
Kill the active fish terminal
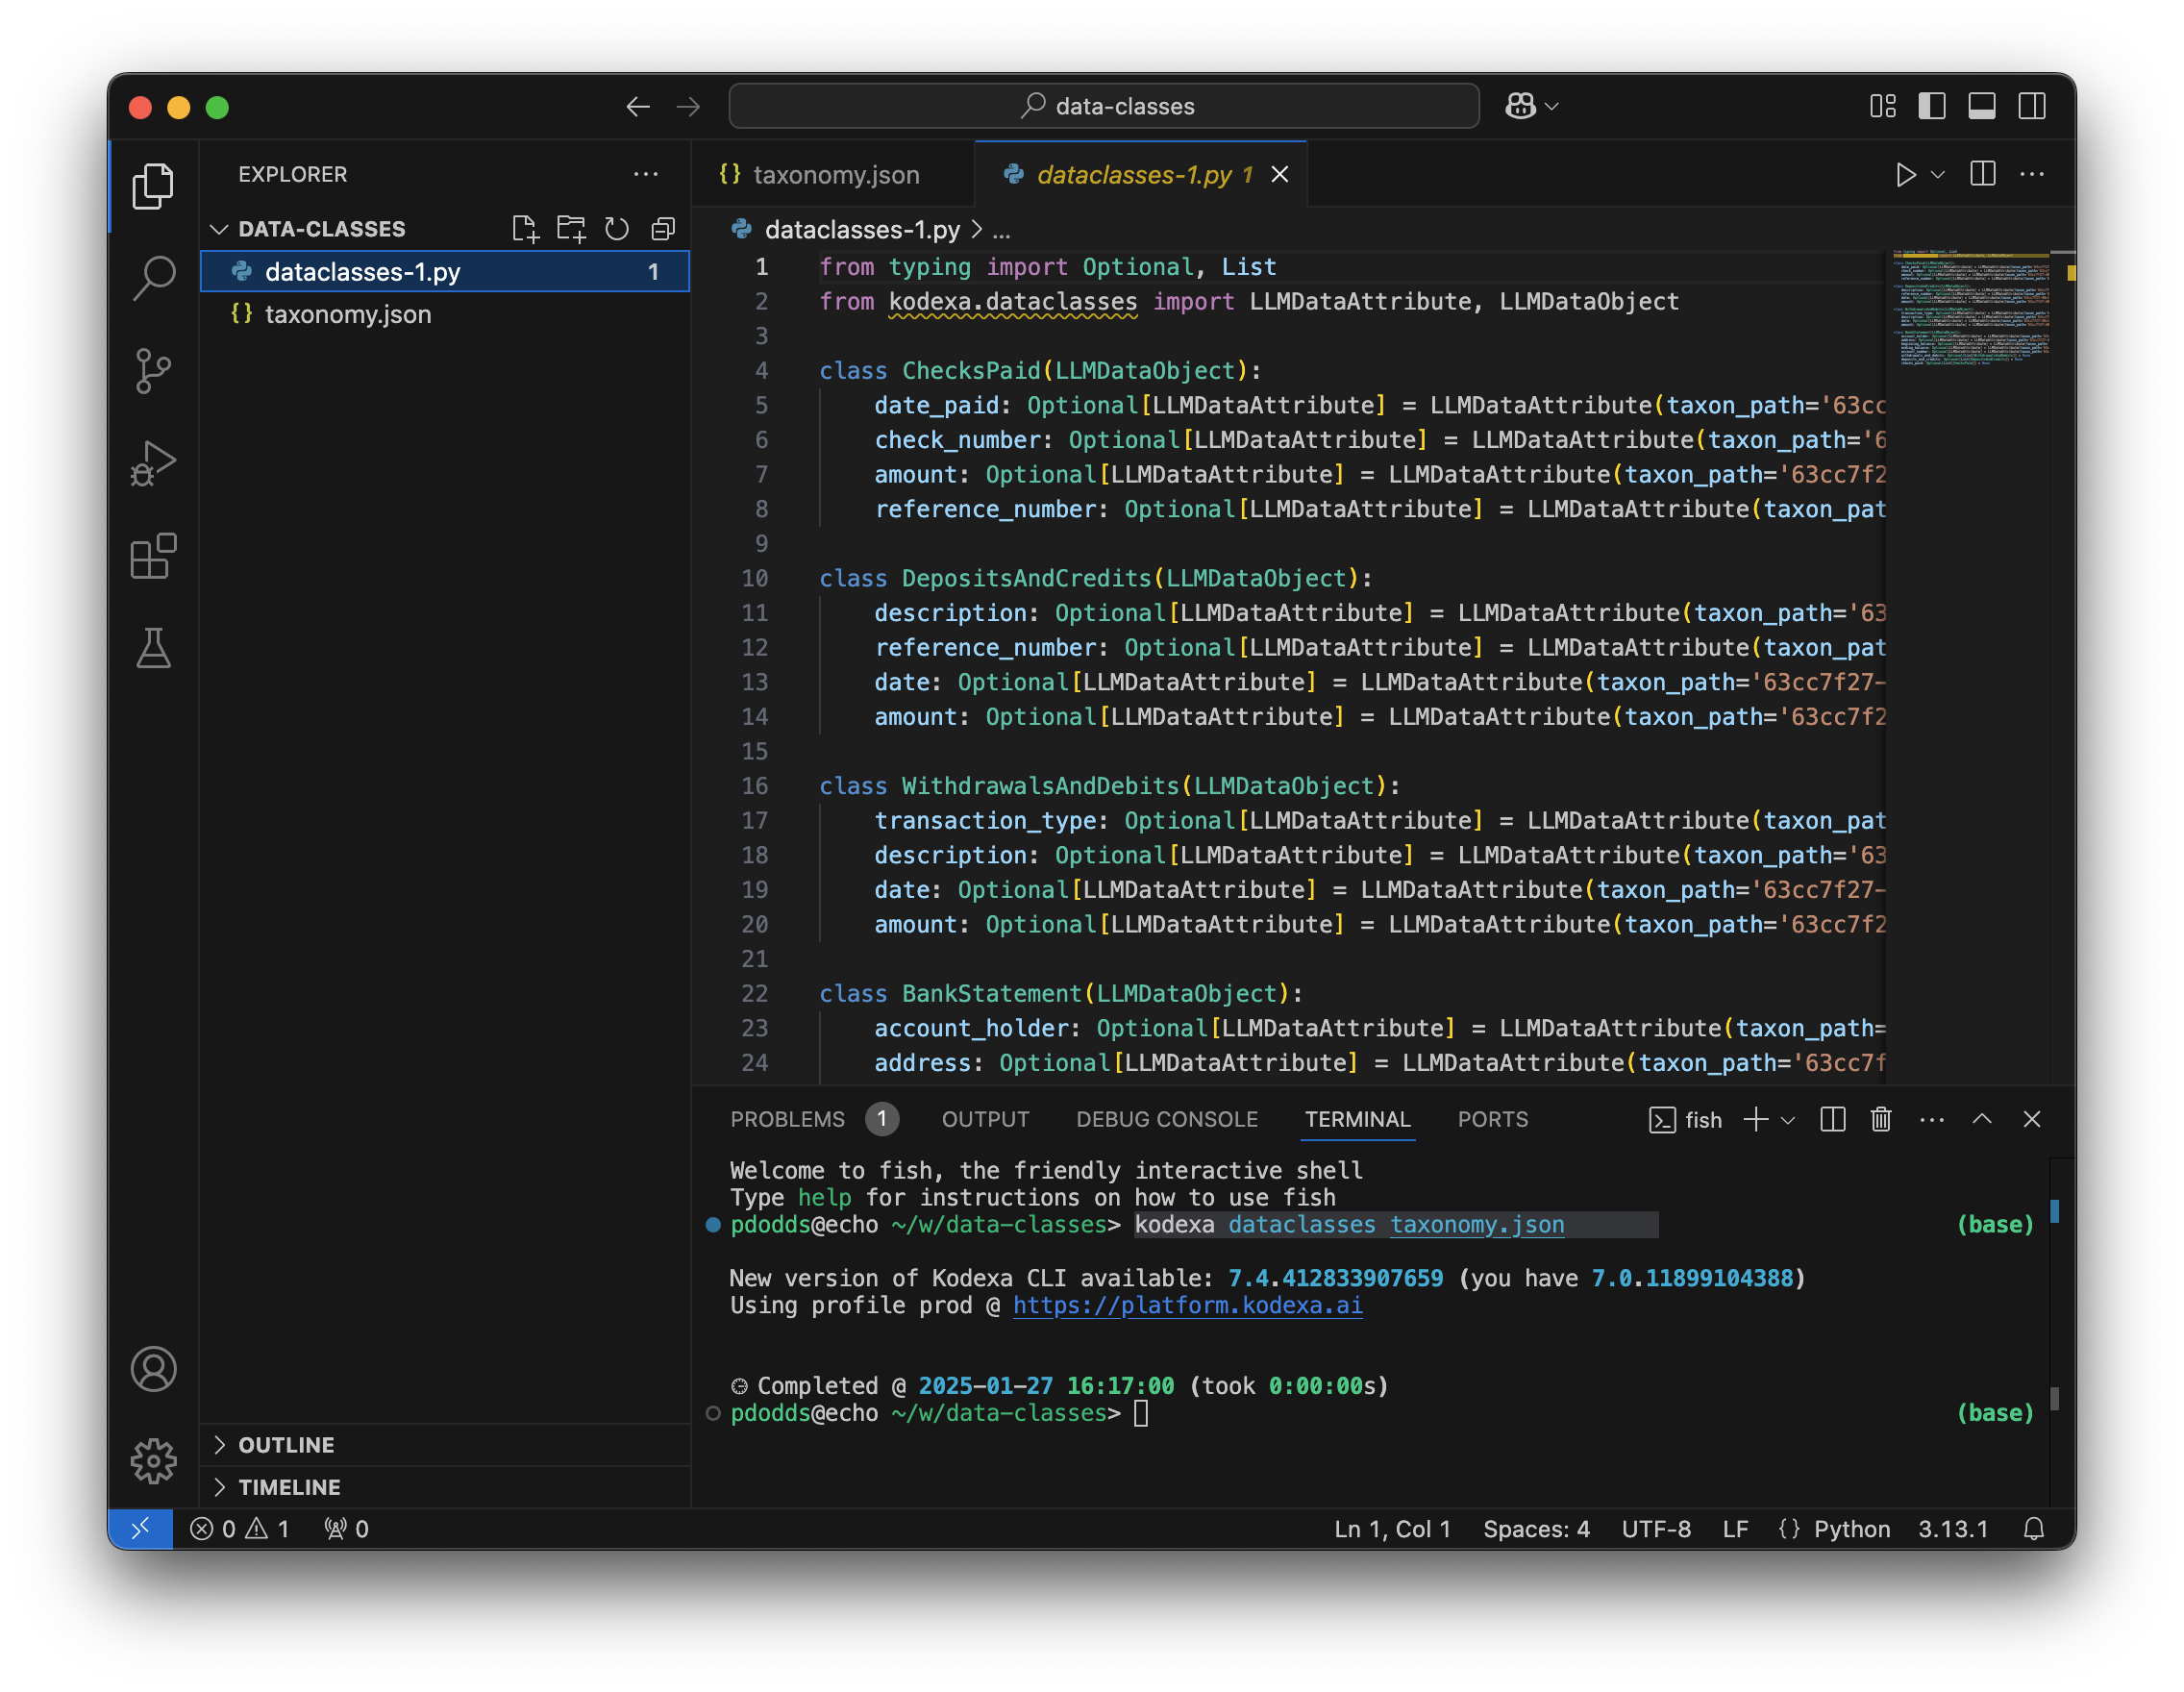[x=1880, y=1119]
